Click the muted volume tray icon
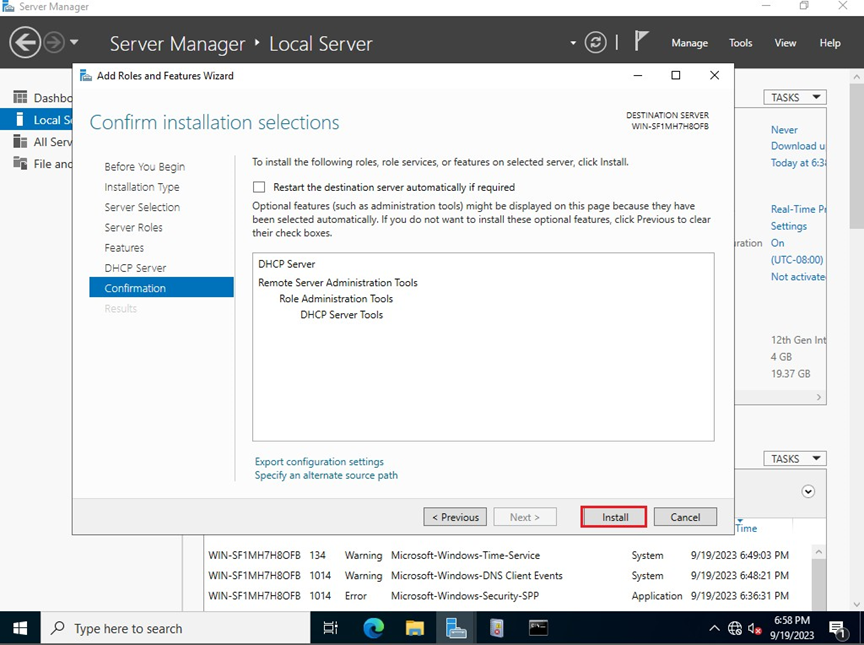 pos(754,628)
